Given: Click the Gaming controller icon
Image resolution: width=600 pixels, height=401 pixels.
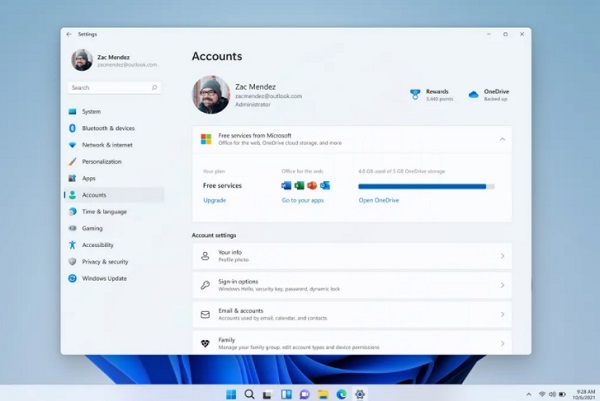Looking at the screenshot, I should click(72, 228).
